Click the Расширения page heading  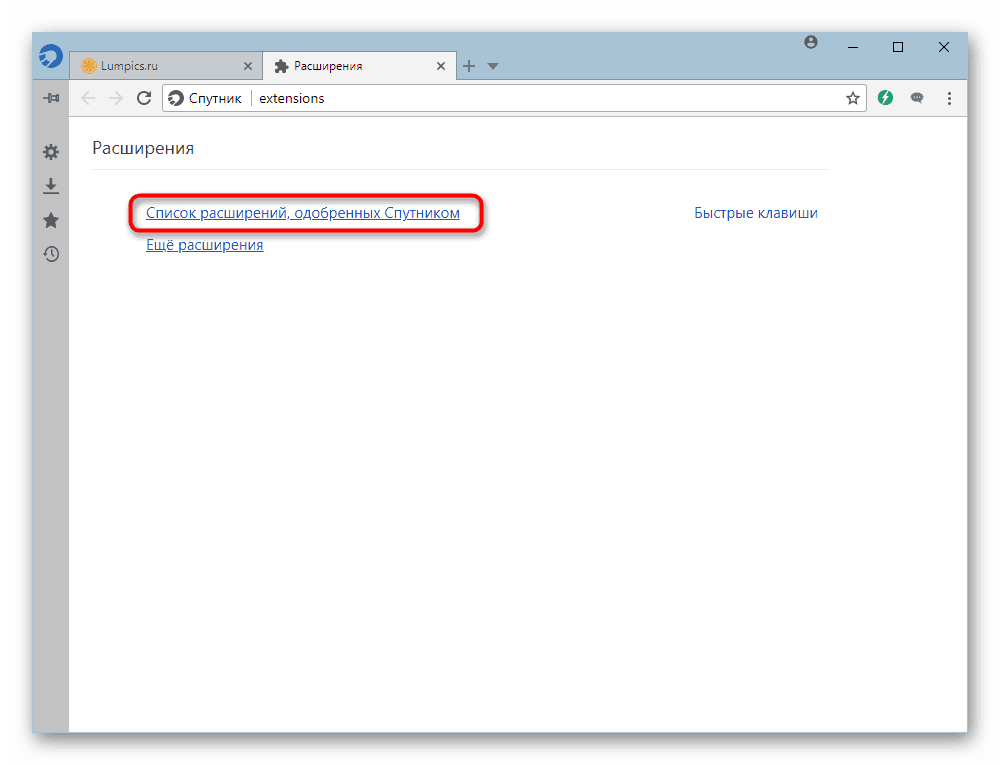pyautogui.click(x=143, y=148)
